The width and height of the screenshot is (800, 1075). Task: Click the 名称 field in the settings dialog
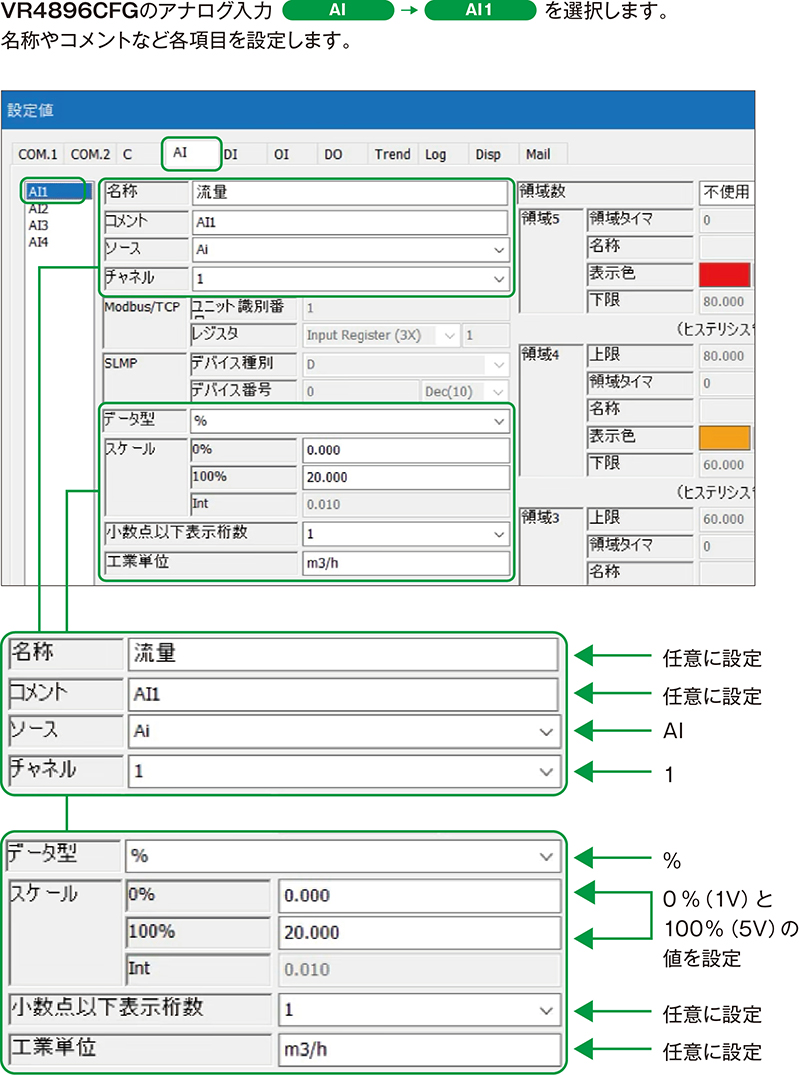[x=350, y=193]
